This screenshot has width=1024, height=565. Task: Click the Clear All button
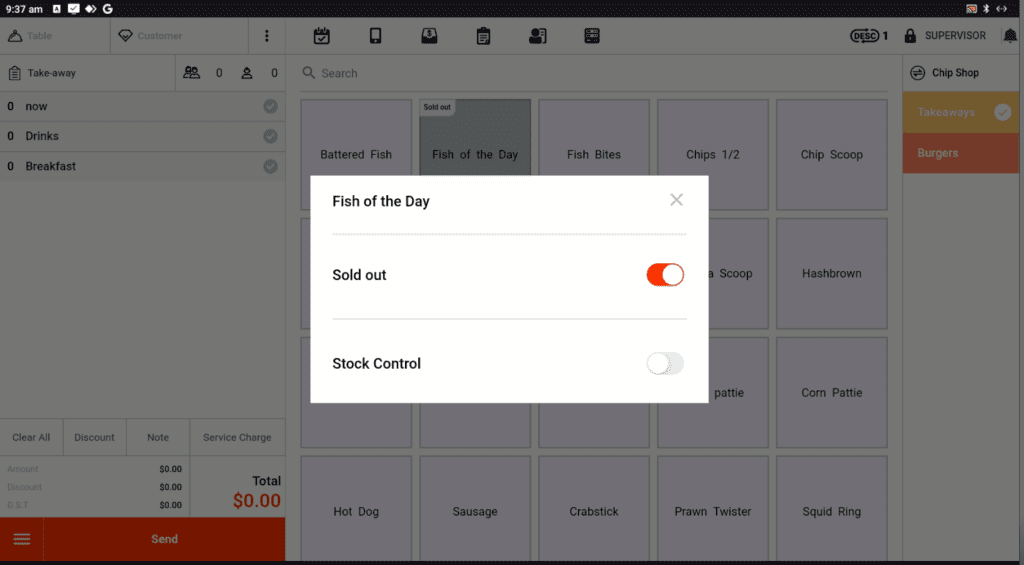click(31, 437)
